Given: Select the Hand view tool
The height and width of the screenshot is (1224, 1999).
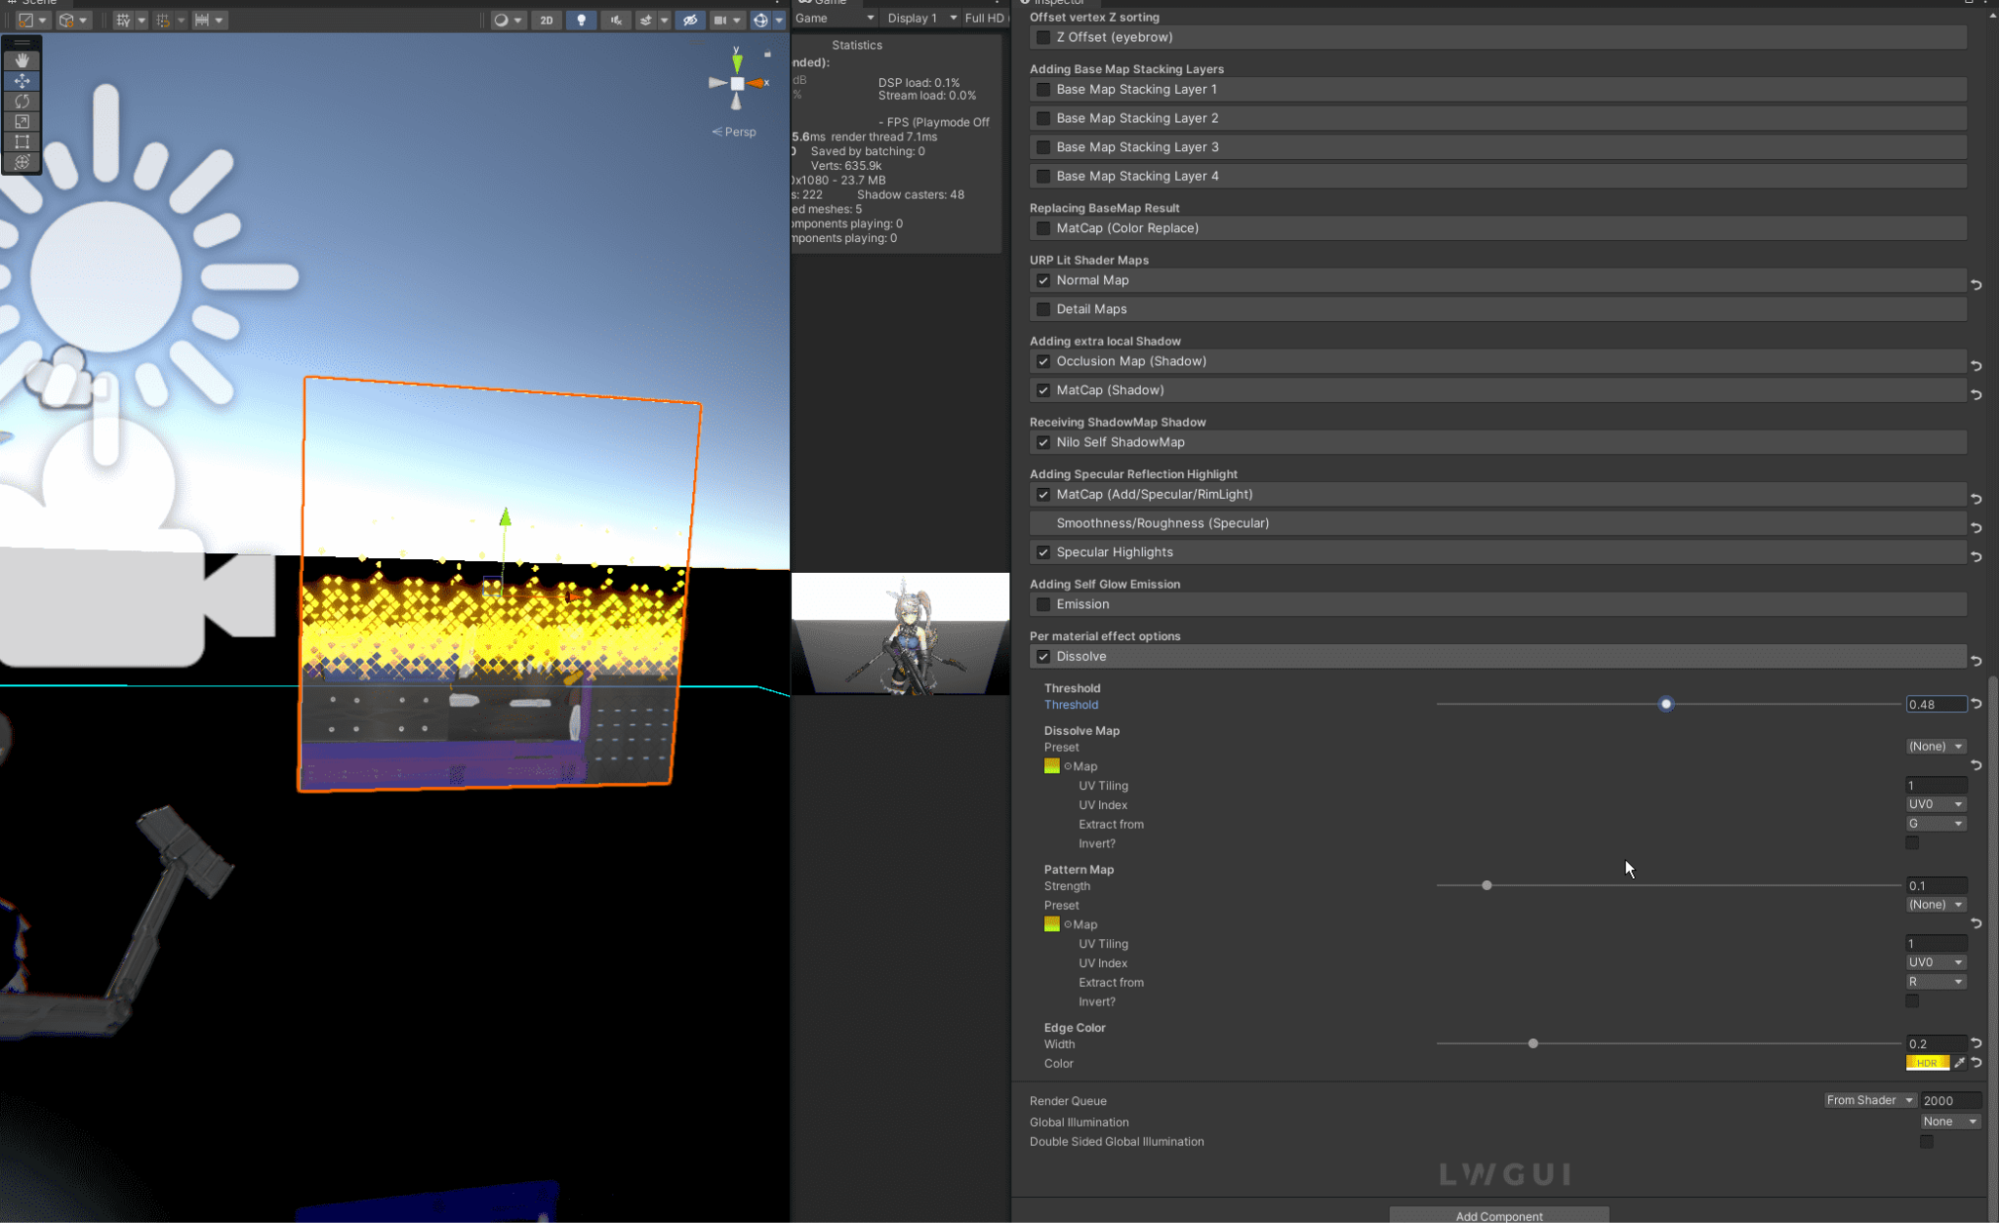Looking at the screenshot, I should point(22,61).
